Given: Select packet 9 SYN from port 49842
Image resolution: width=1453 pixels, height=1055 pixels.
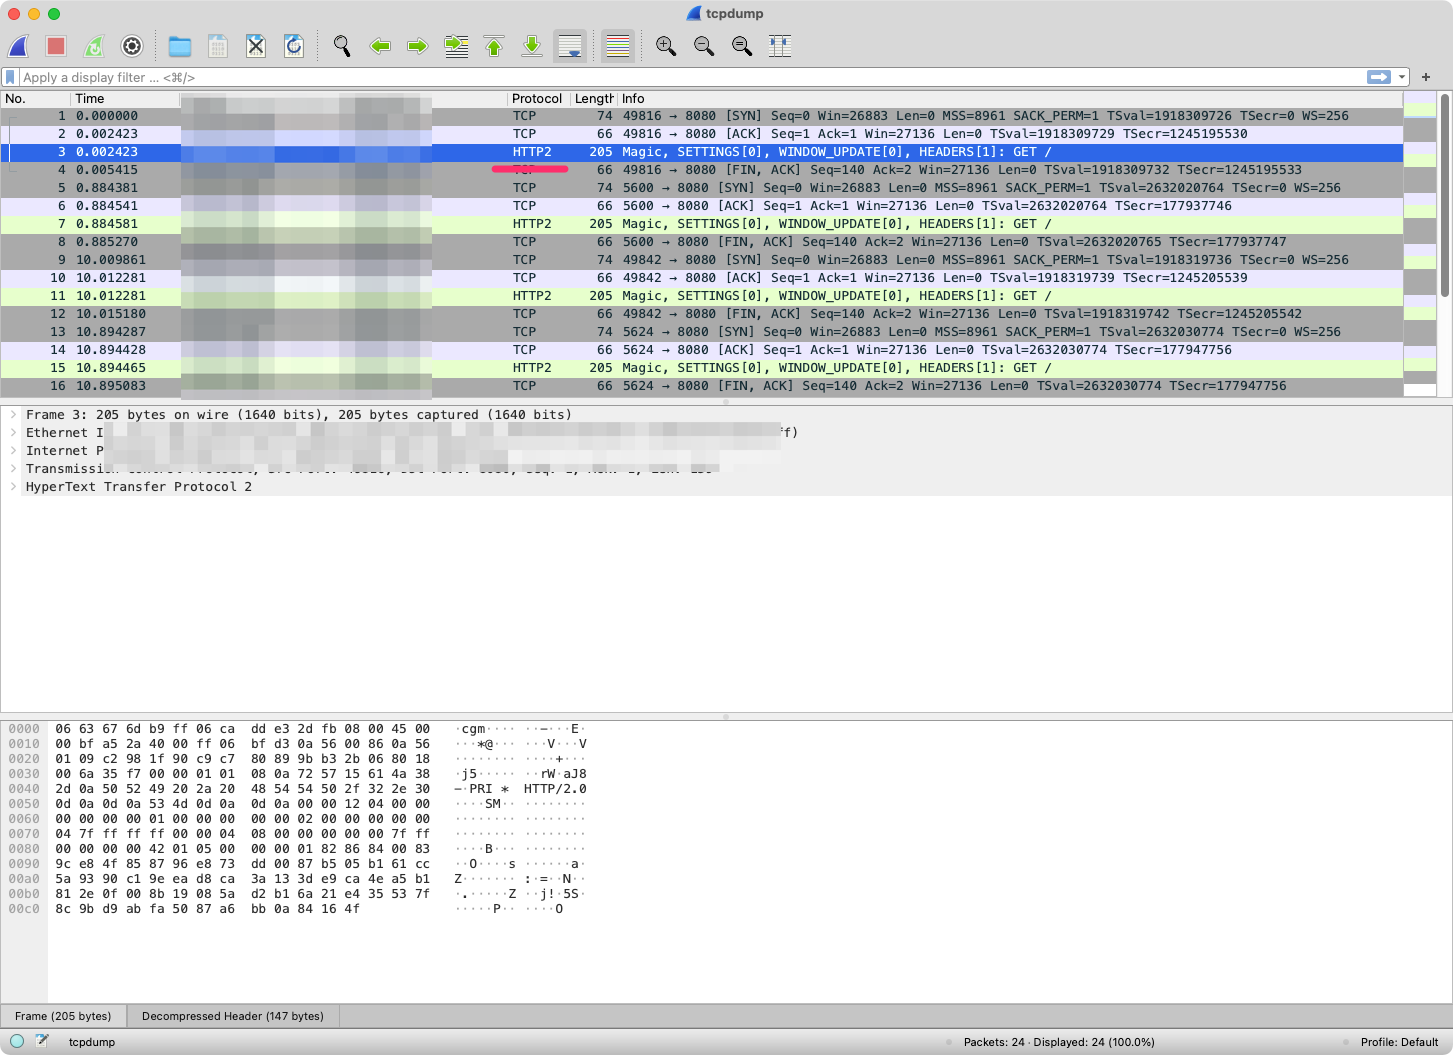Looking at the screenshot, I should 702,260.
